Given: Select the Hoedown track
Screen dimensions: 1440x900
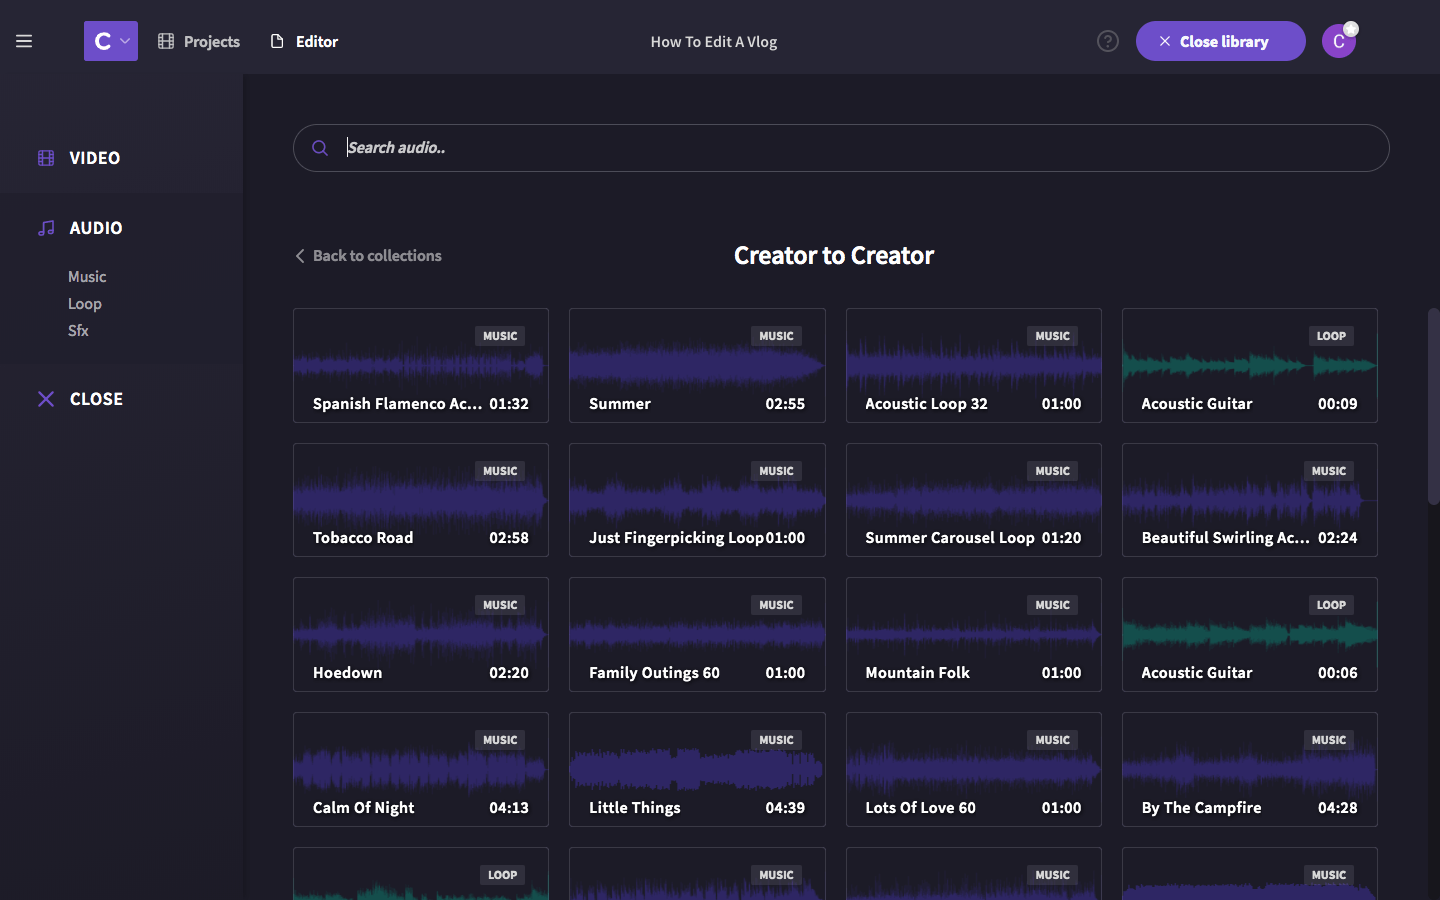Looking at the screenshot, I should point(421,634).
